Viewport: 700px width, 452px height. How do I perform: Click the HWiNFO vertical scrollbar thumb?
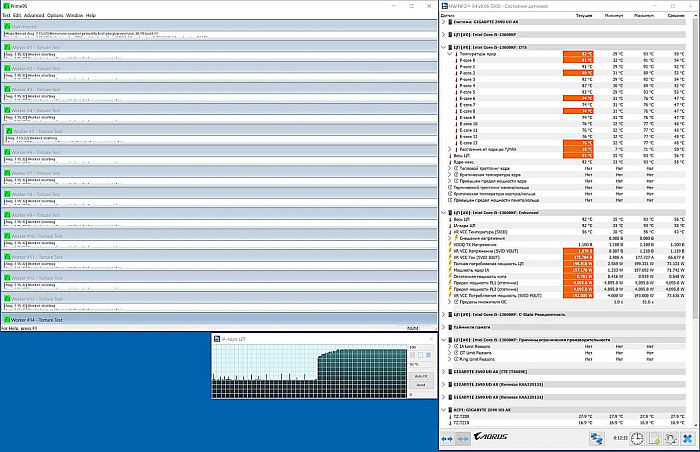click(696, 169)
